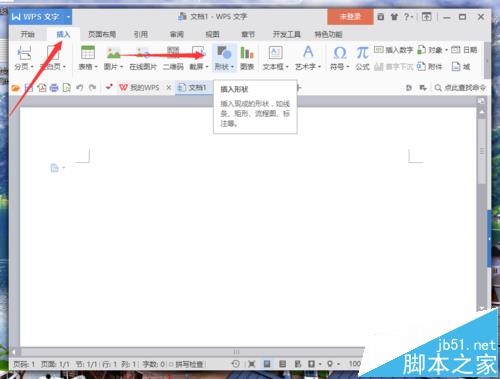Insert an attachment with 附件

[430, 66]
